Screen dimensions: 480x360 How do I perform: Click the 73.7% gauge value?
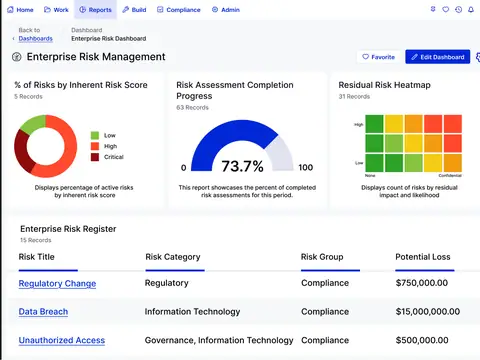[242, 166]
